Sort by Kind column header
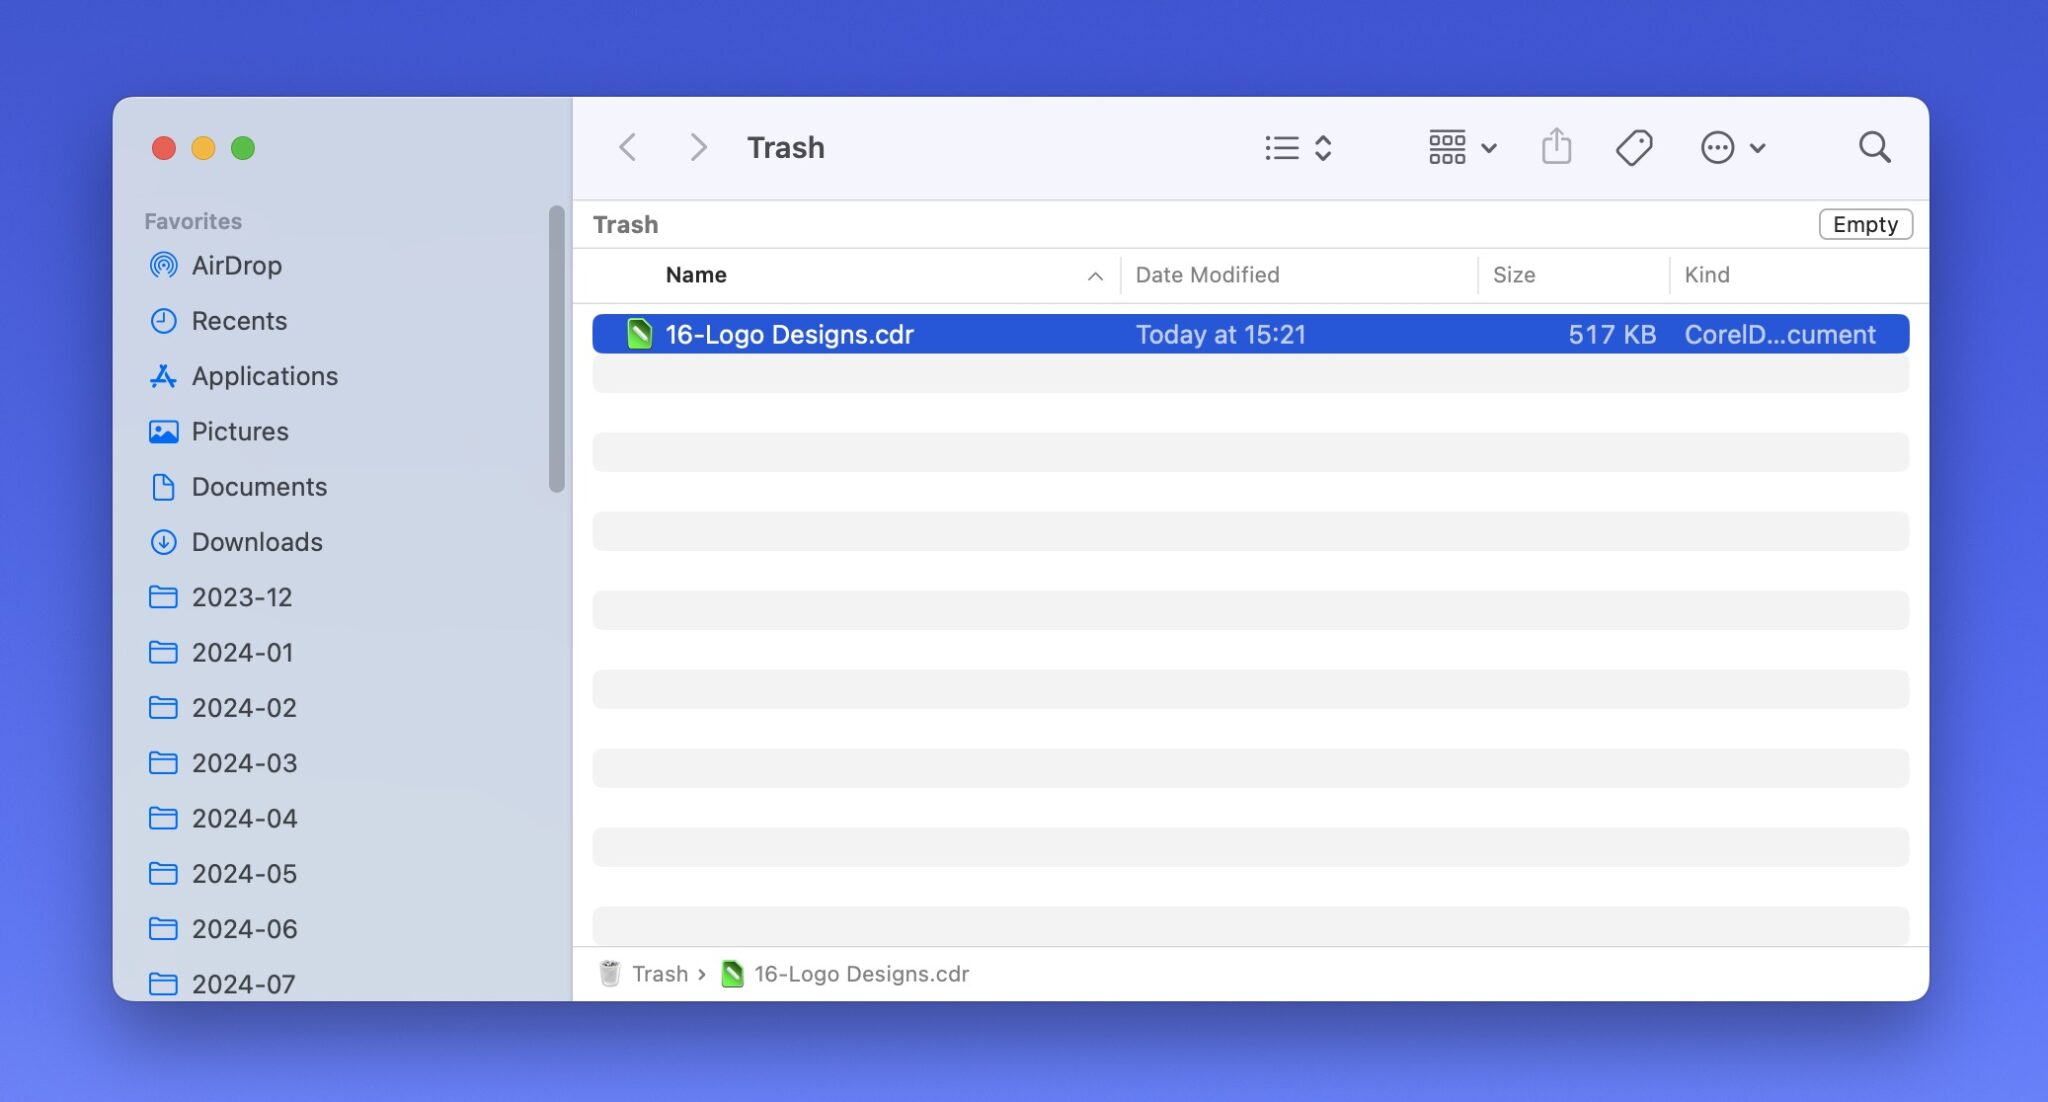The width and height of the screenshot is (2048, 1102). [x=1706, y=275]
